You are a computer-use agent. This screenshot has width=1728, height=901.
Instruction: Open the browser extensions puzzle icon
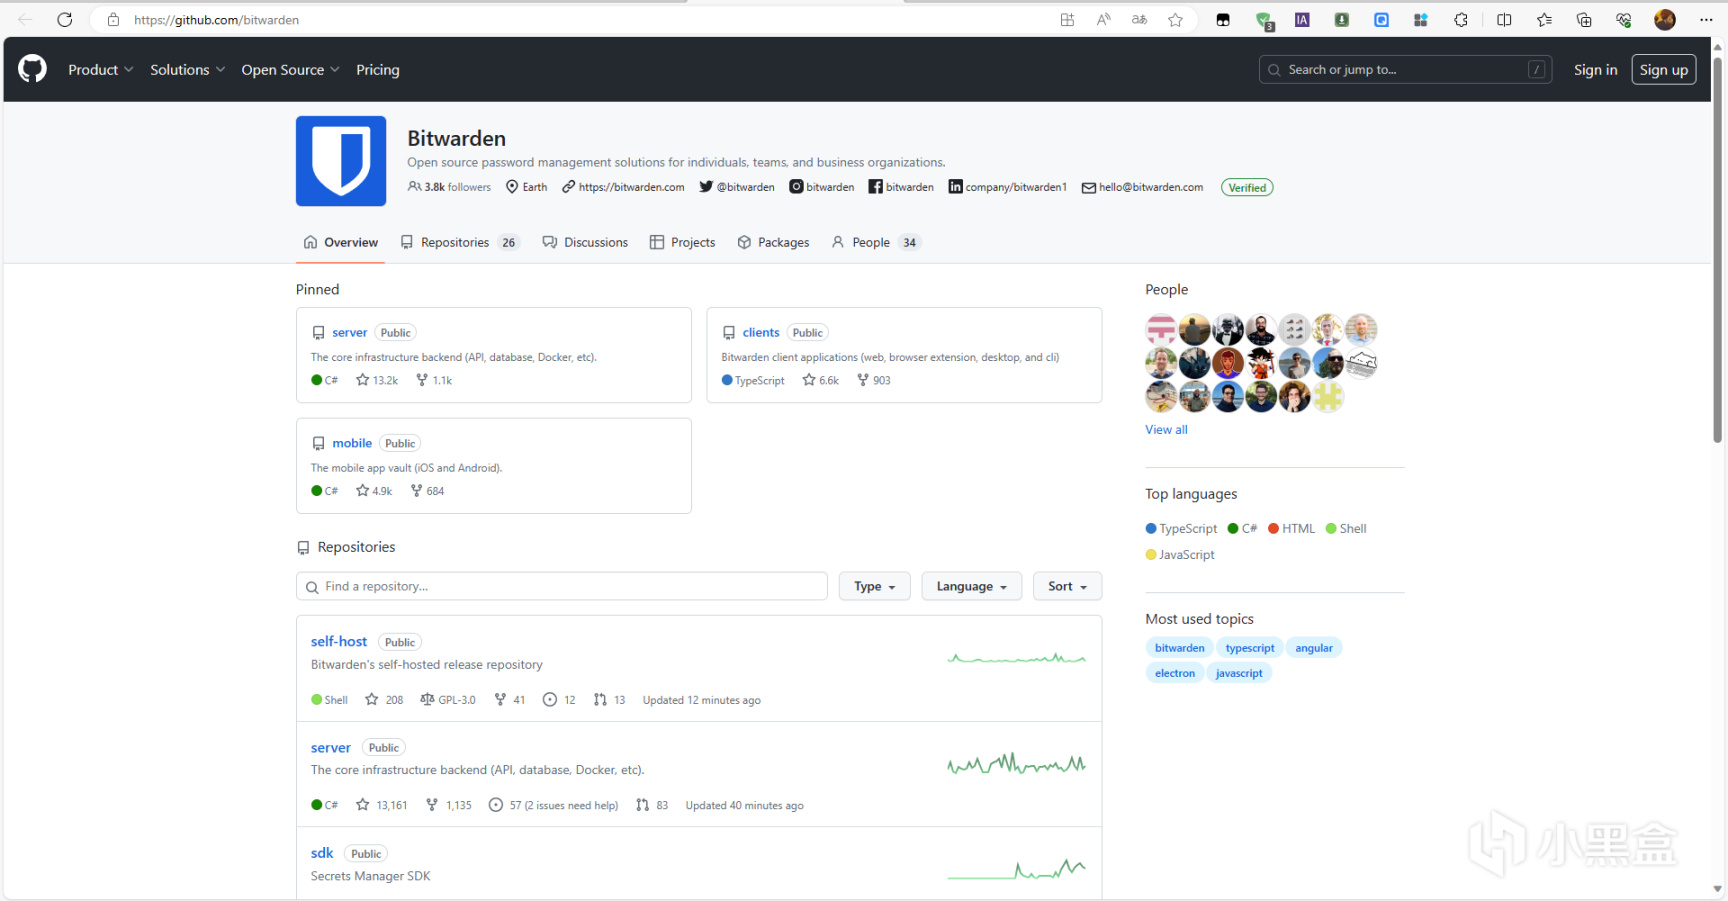click(1461, 20)
